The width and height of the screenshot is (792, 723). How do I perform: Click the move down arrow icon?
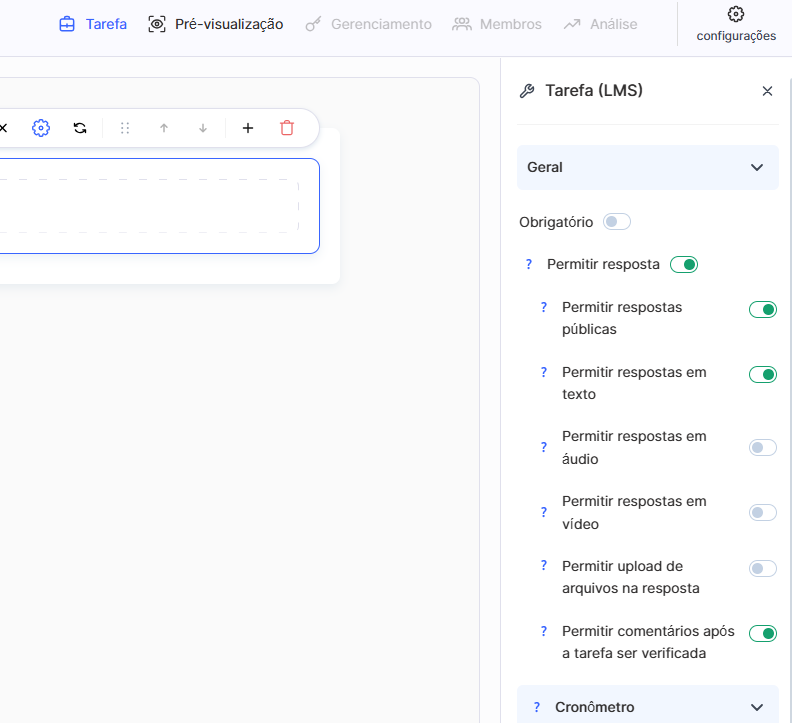[x=203, y=128]
